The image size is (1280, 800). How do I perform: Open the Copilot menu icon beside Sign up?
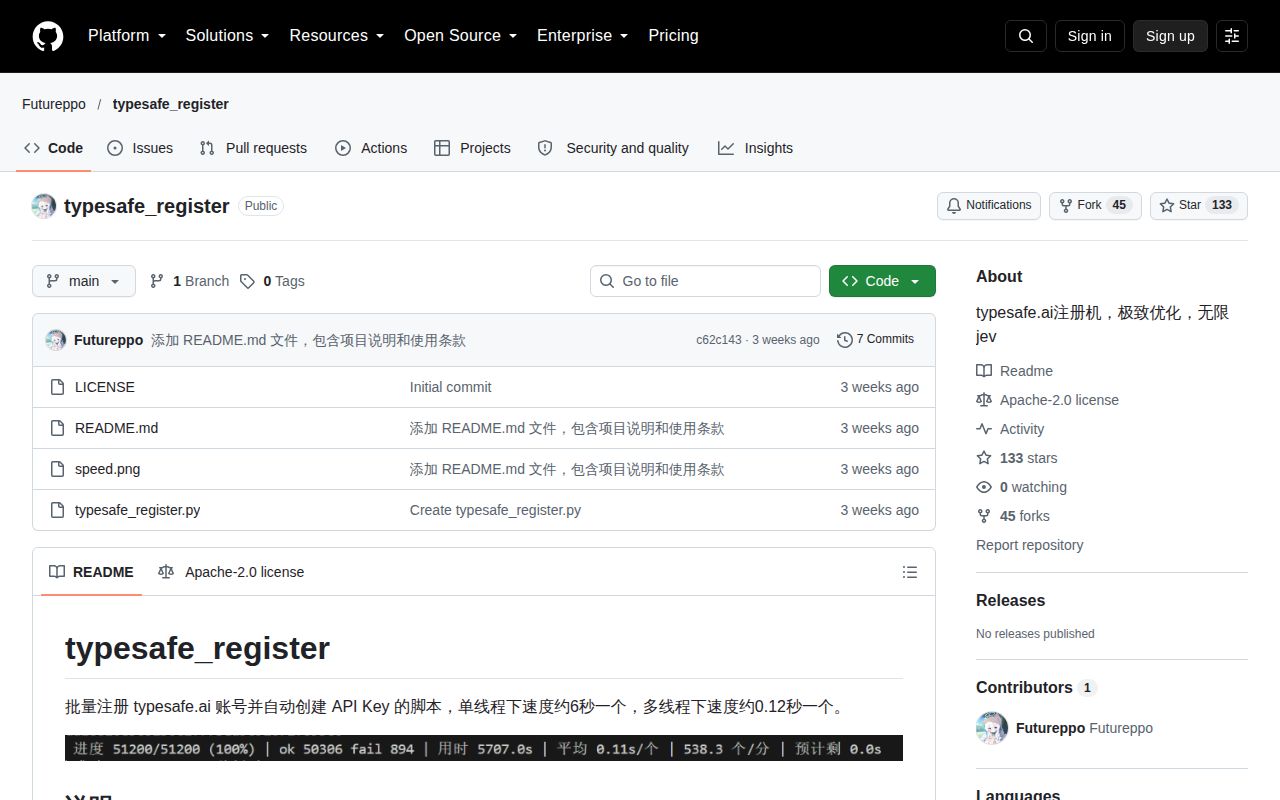click(x=1232, y=36)
